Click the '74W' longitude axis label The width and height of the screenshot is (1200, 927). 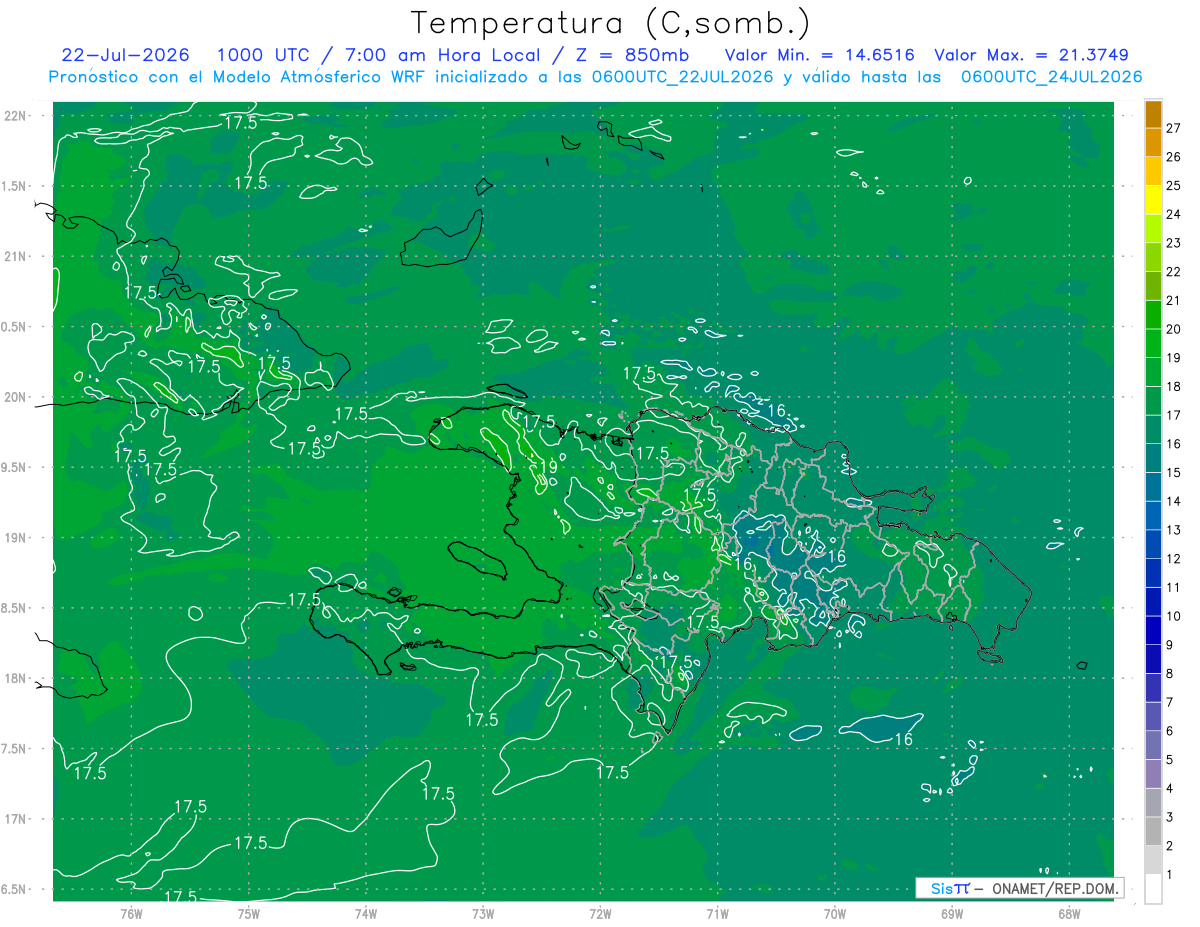(366, 914)
